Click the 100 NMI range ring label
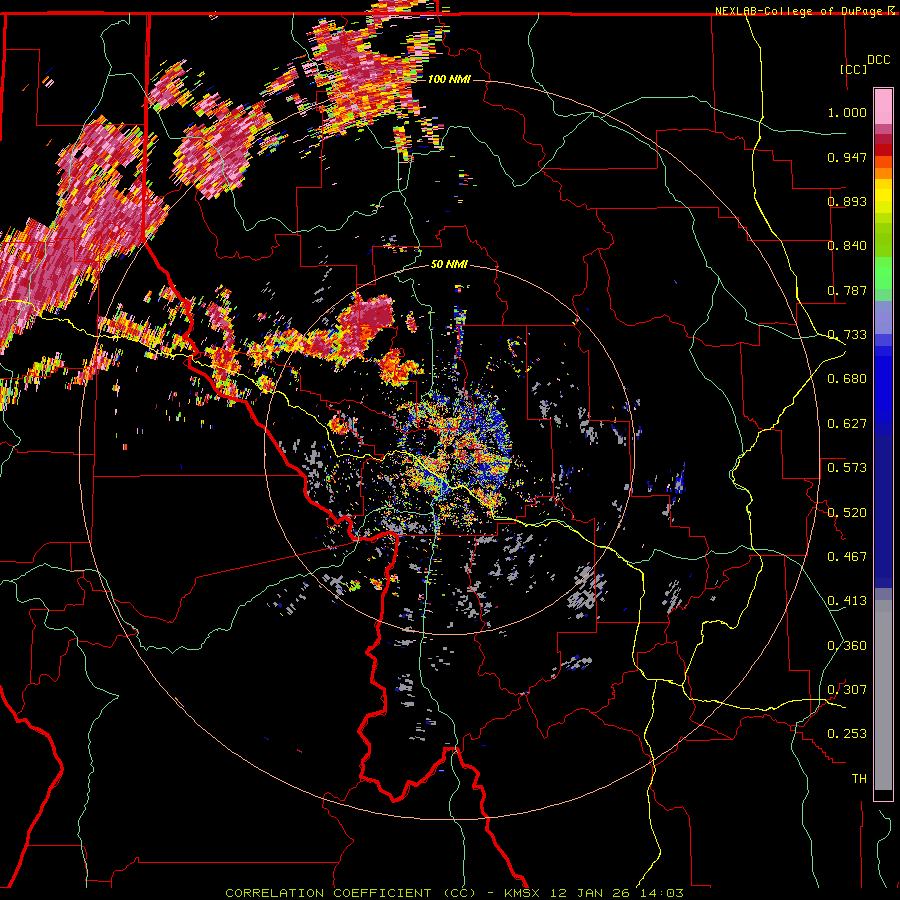Image resolution: width=900 pixels, height=900 pixels. point(449,79)
